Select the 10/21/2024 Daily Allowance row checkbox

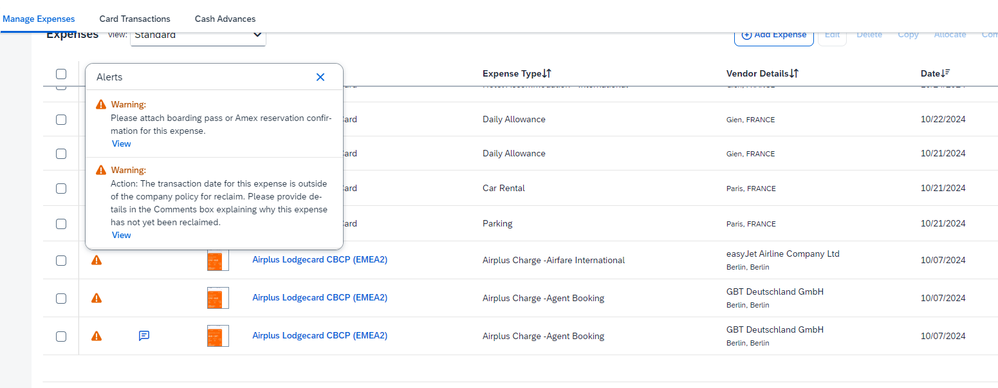[x=61, y=153]
